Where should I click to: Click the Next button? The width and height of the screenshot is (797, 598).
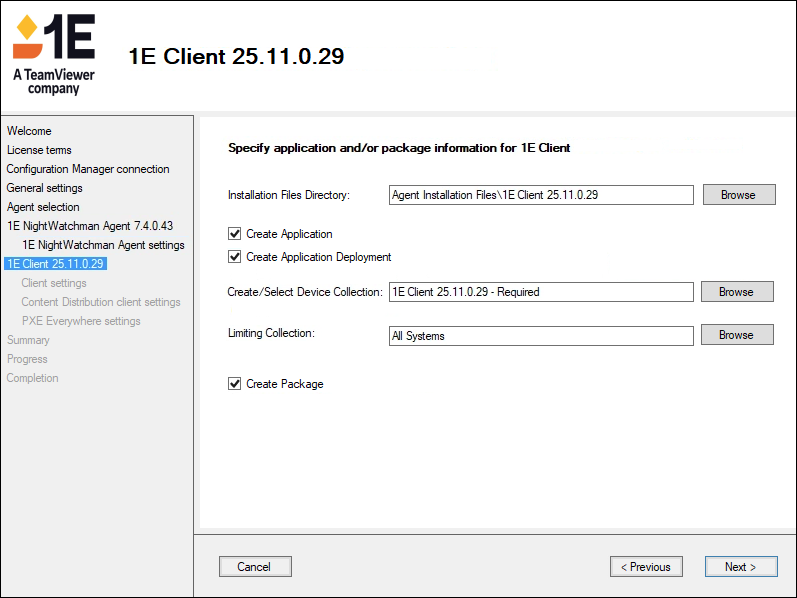[x=740, y=567]
